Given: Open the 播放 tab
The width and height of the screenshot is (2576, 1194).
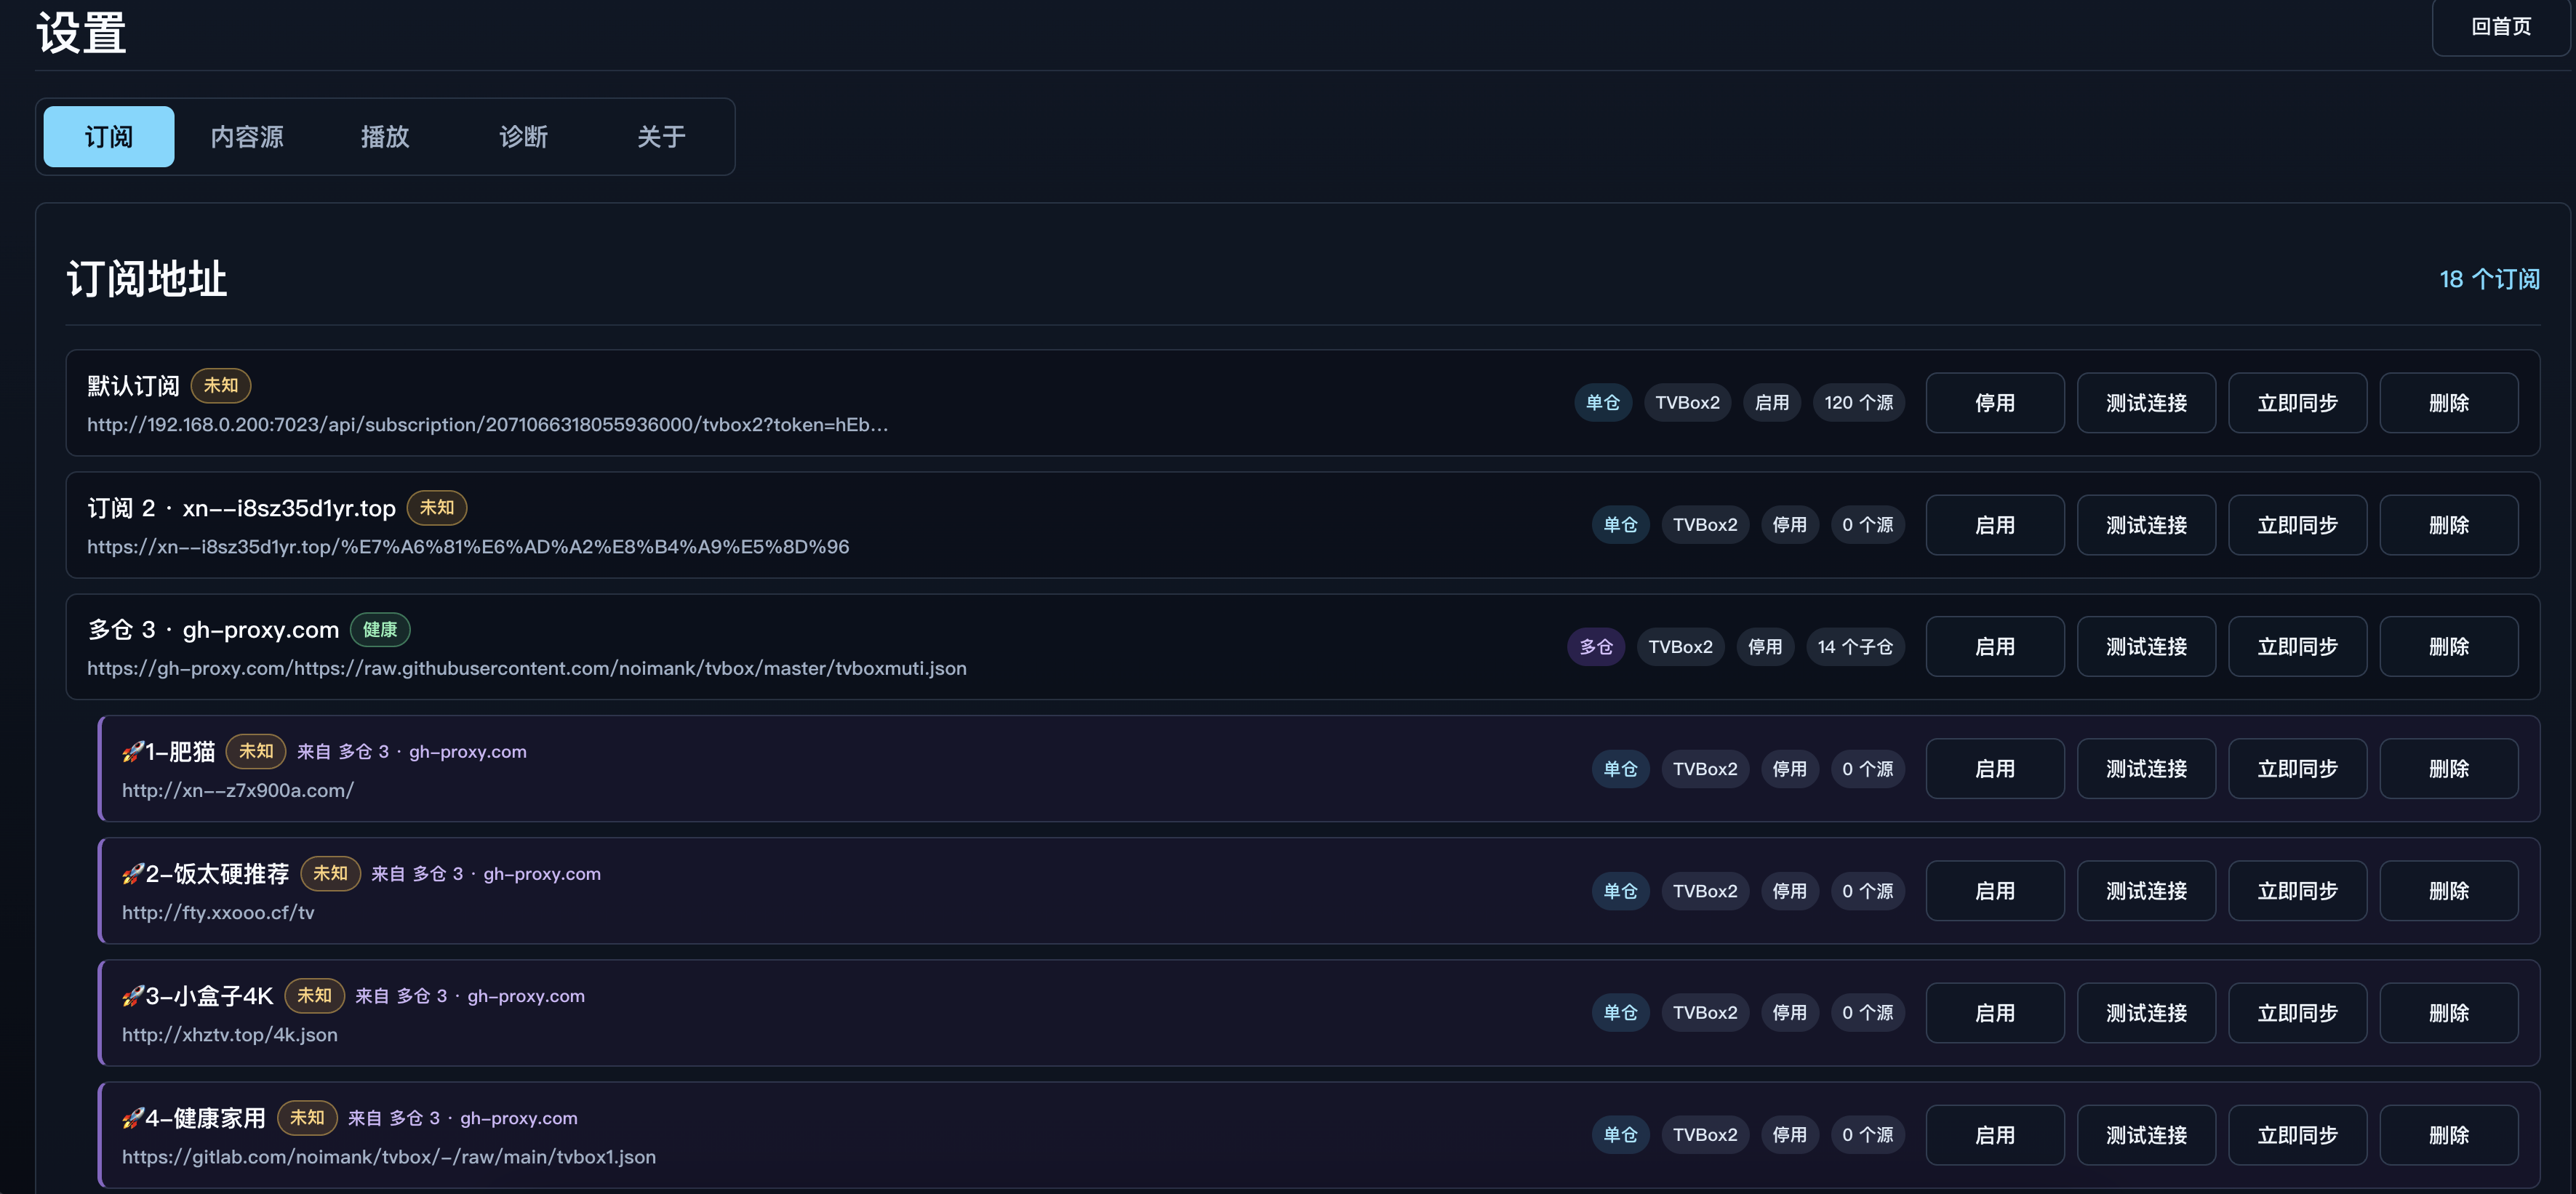Looking at the screenshot, I should click(385, 137).
